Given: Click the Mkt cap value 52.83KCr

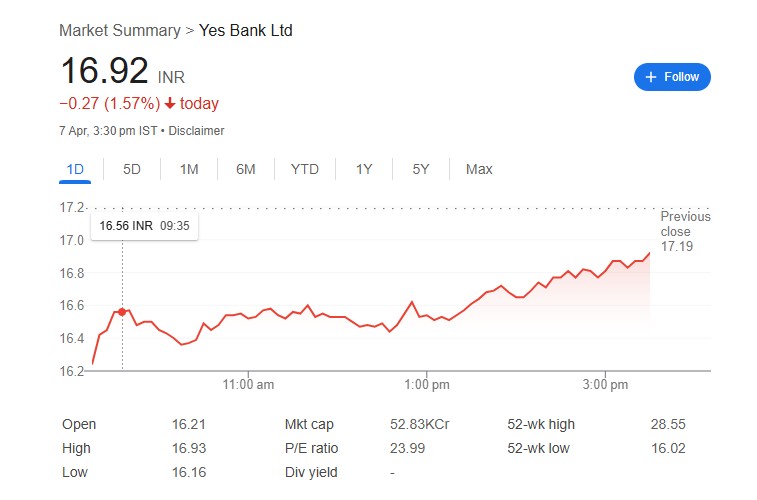Looking at the screenshot, I should point(420,424).
